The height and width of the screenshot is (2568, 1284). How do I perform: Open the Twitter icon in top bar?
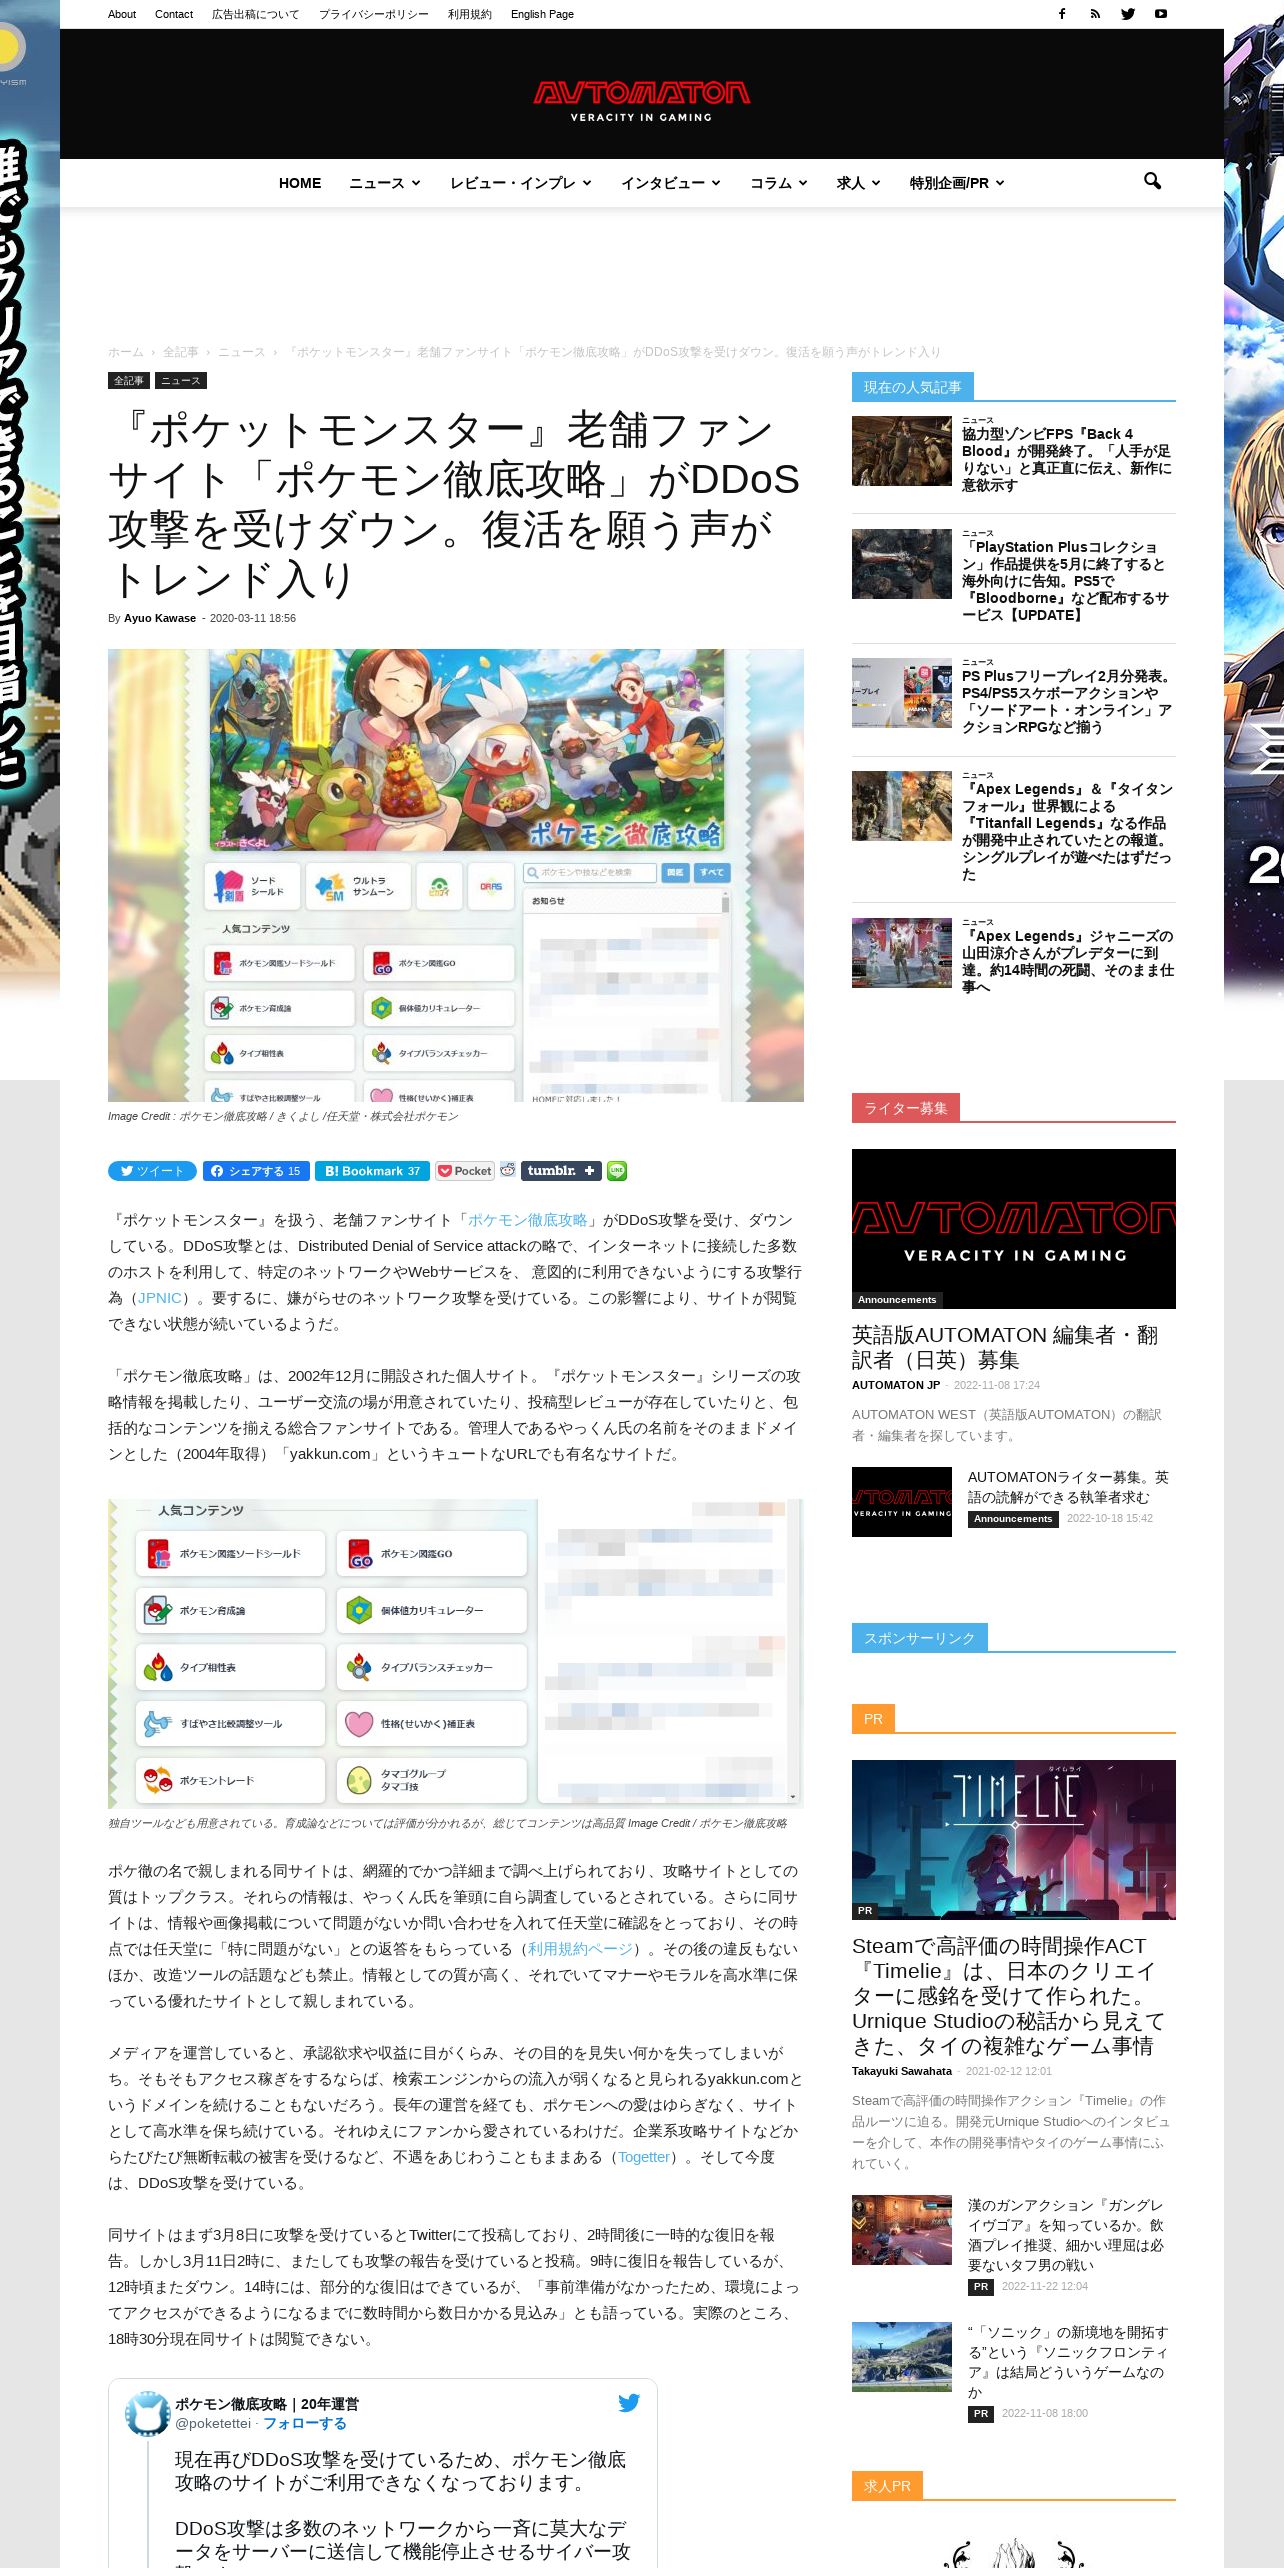coord(1128,14)
